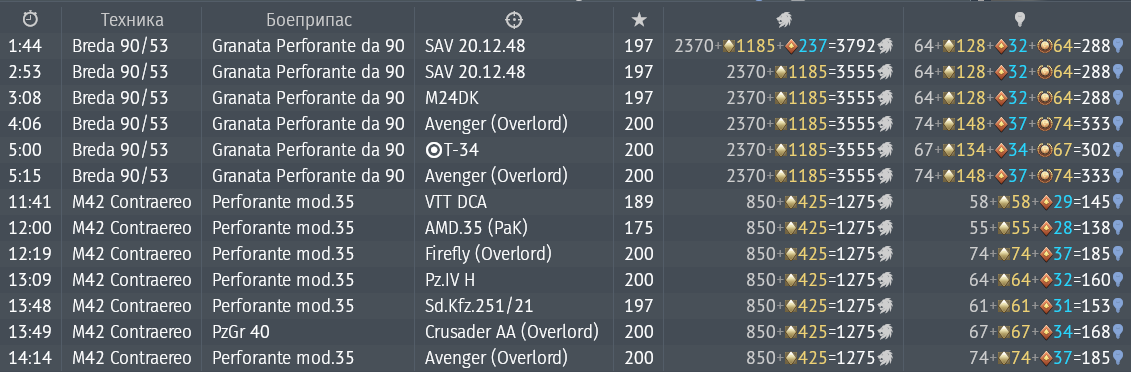Click the crosshair target column header icon
Screen dimensions: 1131x372
(x=514, y=19)
